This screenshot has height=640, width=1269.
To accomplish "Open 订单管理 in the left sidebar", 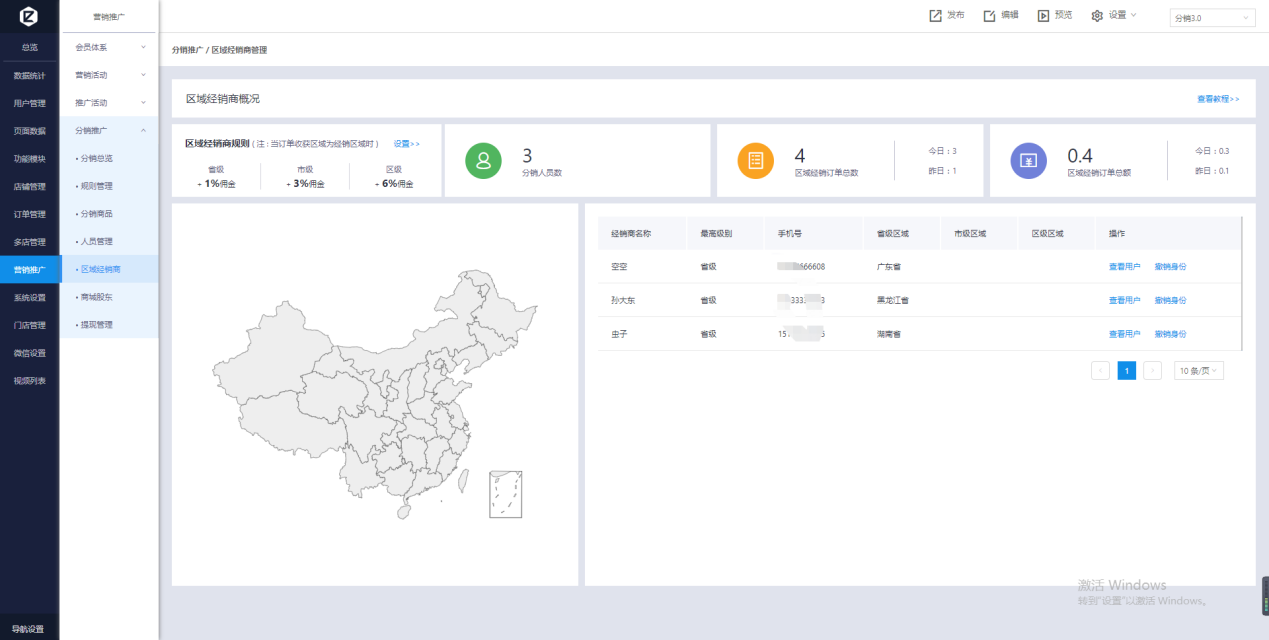I will pyautogui.click(x=29, y=214).
